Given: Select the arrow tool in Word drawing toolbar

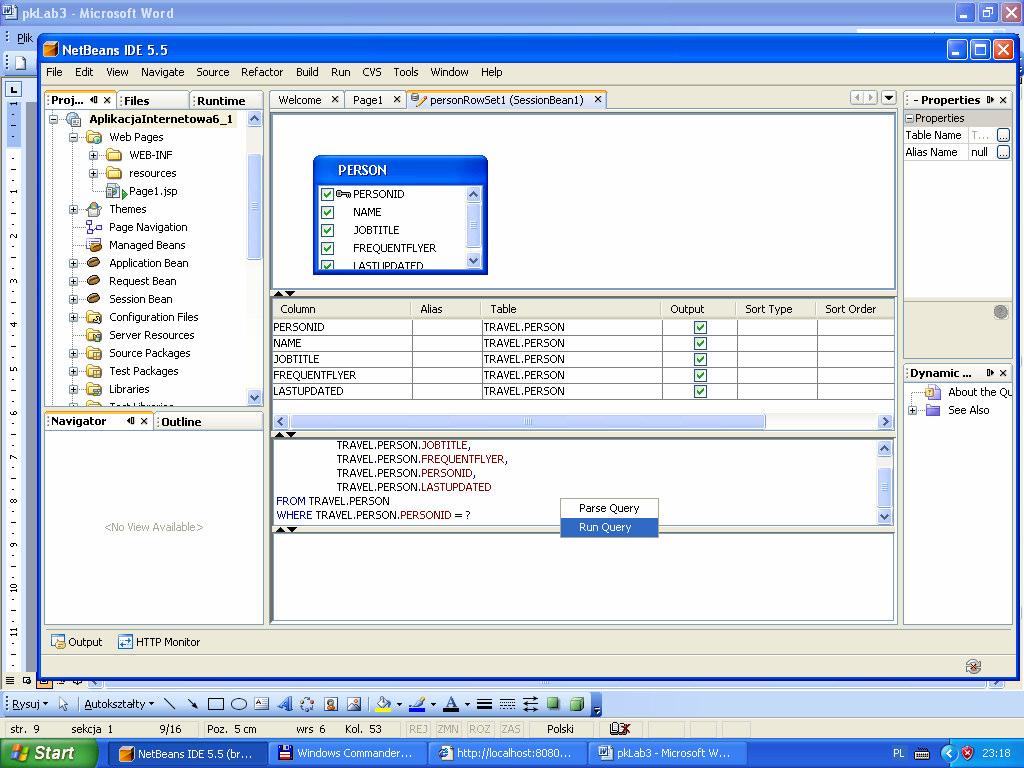Looking at the screenshot, I should tap(192, 704).
